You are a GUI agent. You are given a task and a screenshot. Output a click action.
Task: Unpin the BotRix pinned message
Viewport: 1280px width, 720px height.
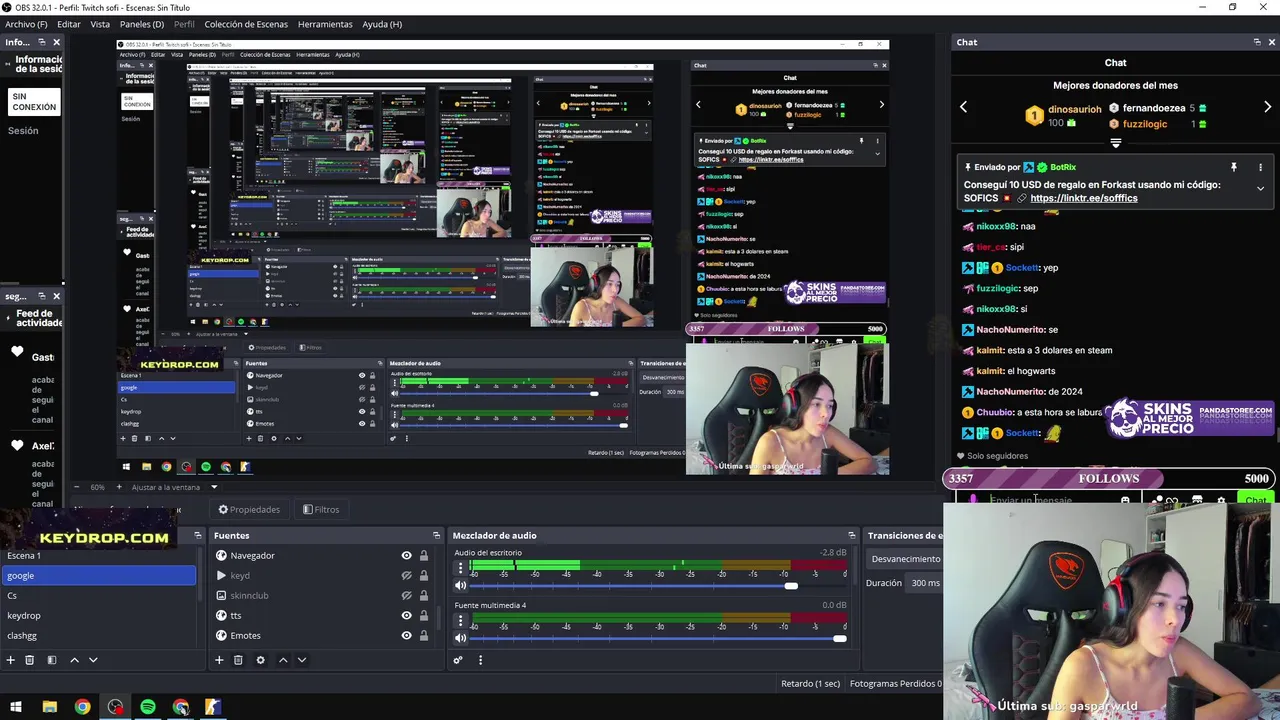[x=1234, y=167]
